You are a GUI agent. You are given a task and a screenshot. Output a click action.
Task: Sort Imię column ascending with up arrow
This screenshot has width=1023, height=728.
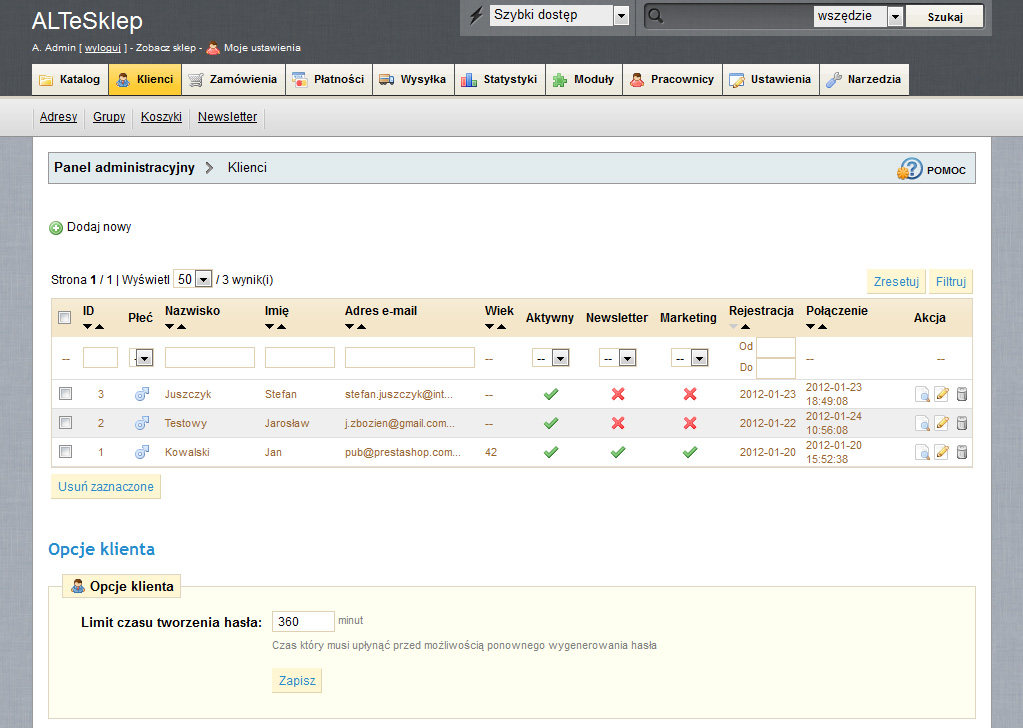pos(281,326)
